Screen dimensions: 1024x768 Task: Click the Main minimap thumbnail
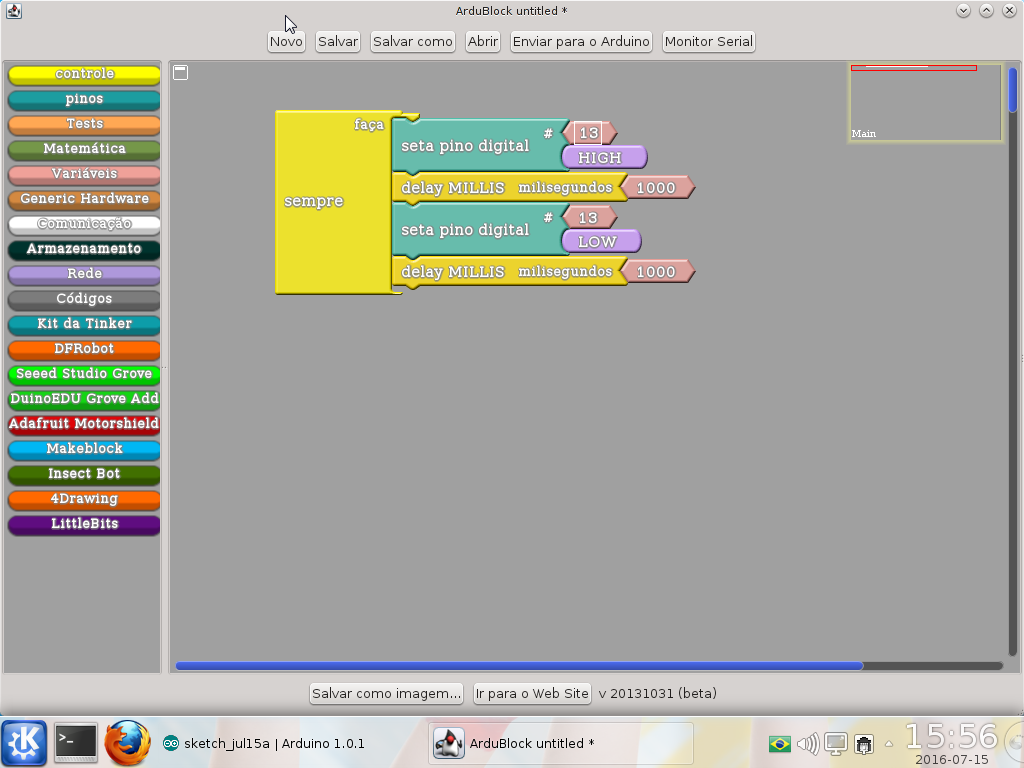click(925, 103)
